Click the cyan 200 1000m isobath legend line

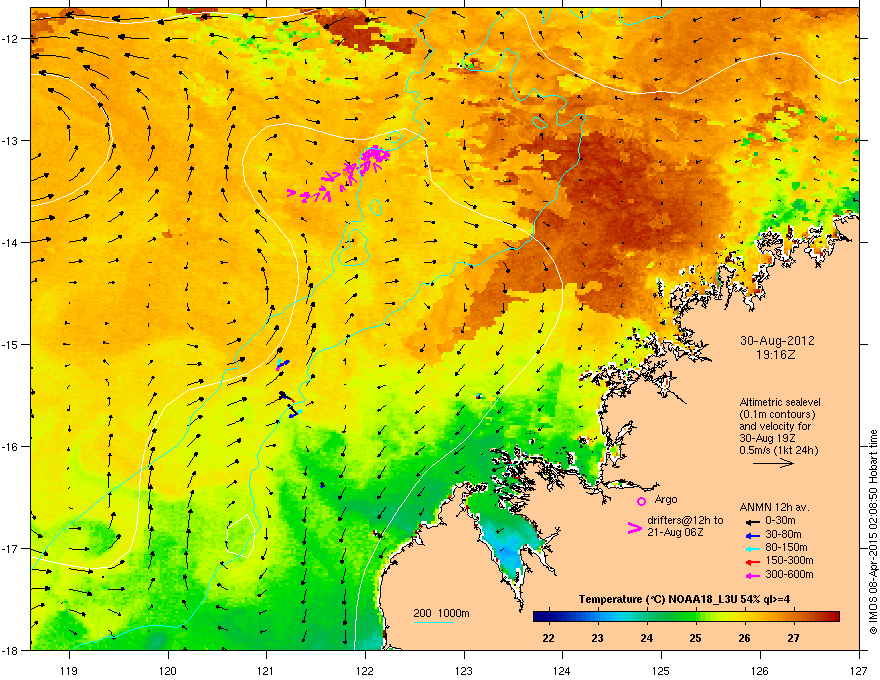pyautogui.click(x=433, y=622)
